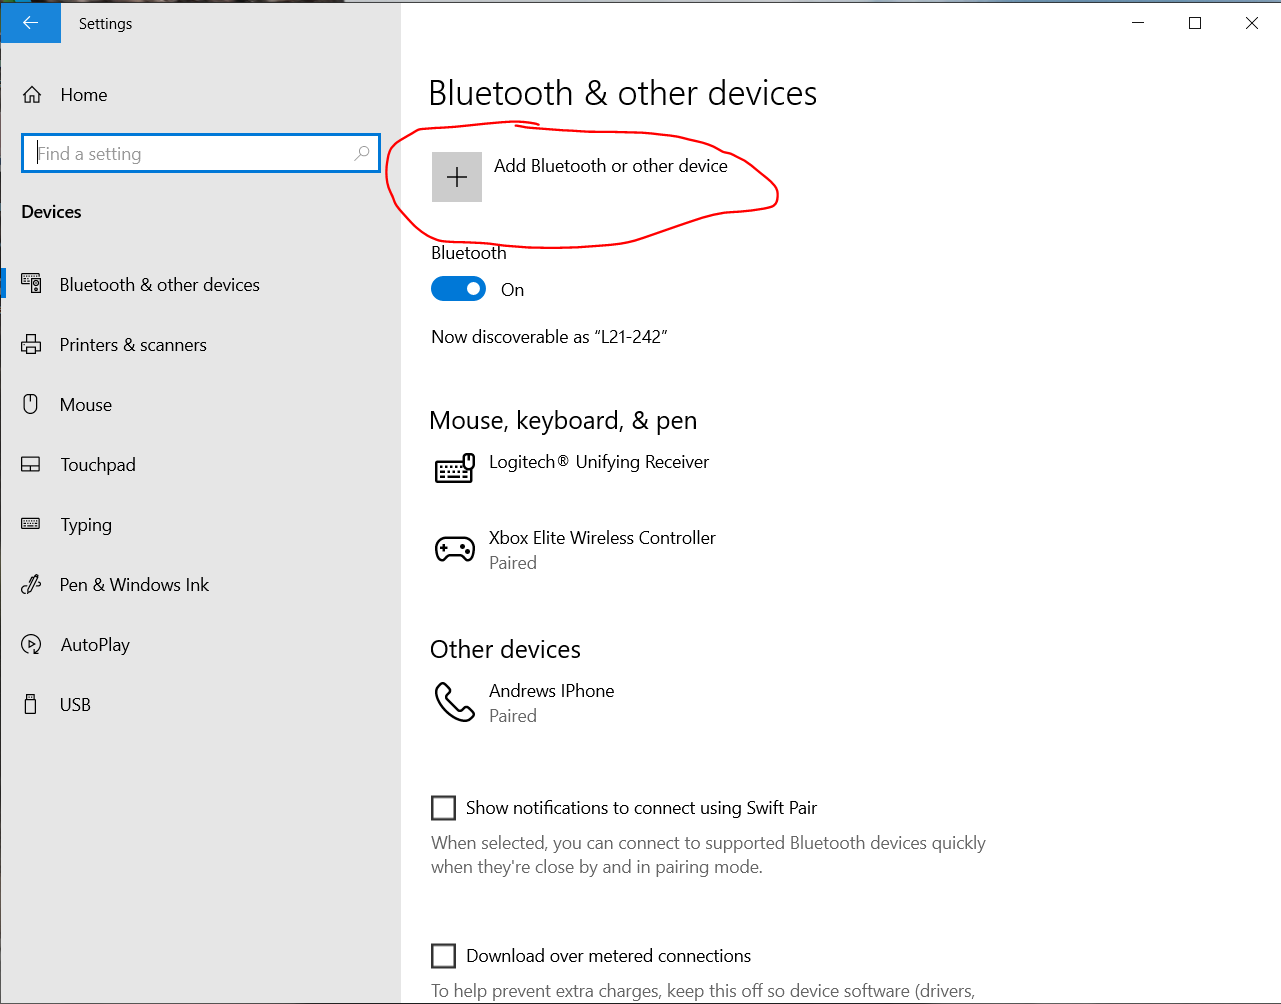Turn off the Bluetooth toggle
Image resolution: width=1281 pixels, height=1004 pixels.
458,289
